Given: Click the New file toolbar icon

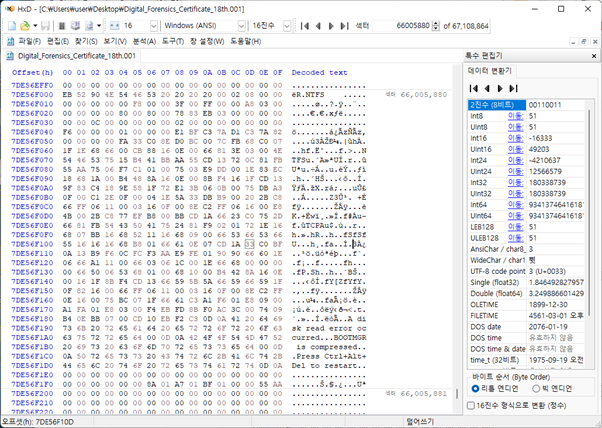Looking at the screenshot, I should click(12, 26).
